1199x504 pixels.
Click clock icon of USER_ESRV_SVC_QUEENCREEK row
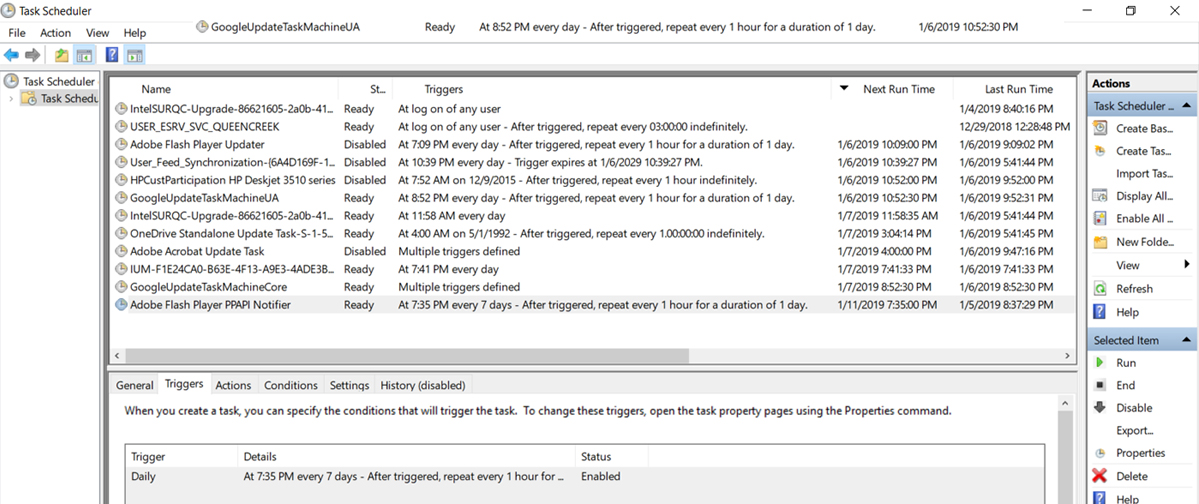pyautogui.click(x=121, y=126)
